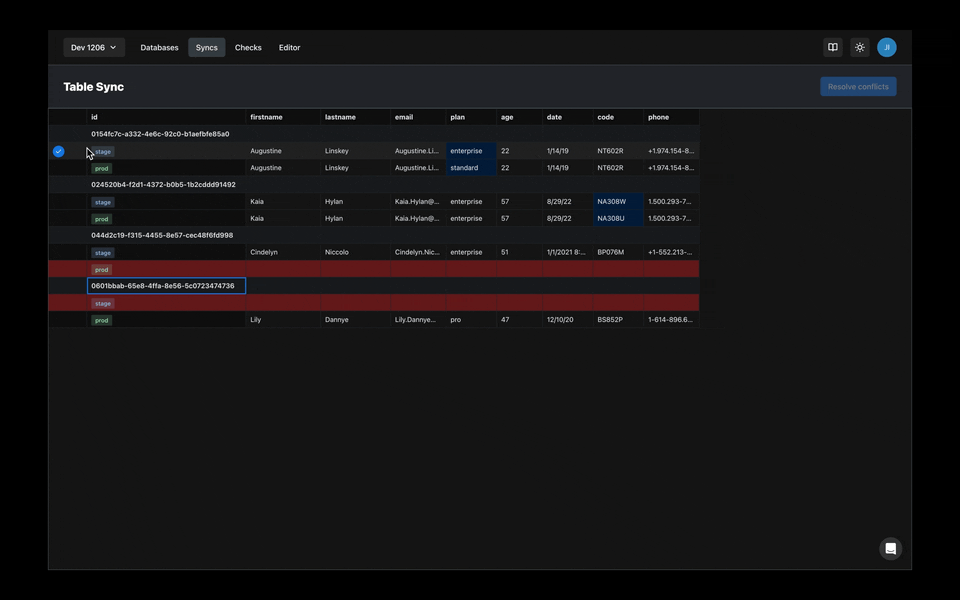This screenshot has height=600, width=960.
Task: Expand record 0154fc7c-a332-4e6c-92c0-b1aefbfe85a0
Action: pos(160,133)
